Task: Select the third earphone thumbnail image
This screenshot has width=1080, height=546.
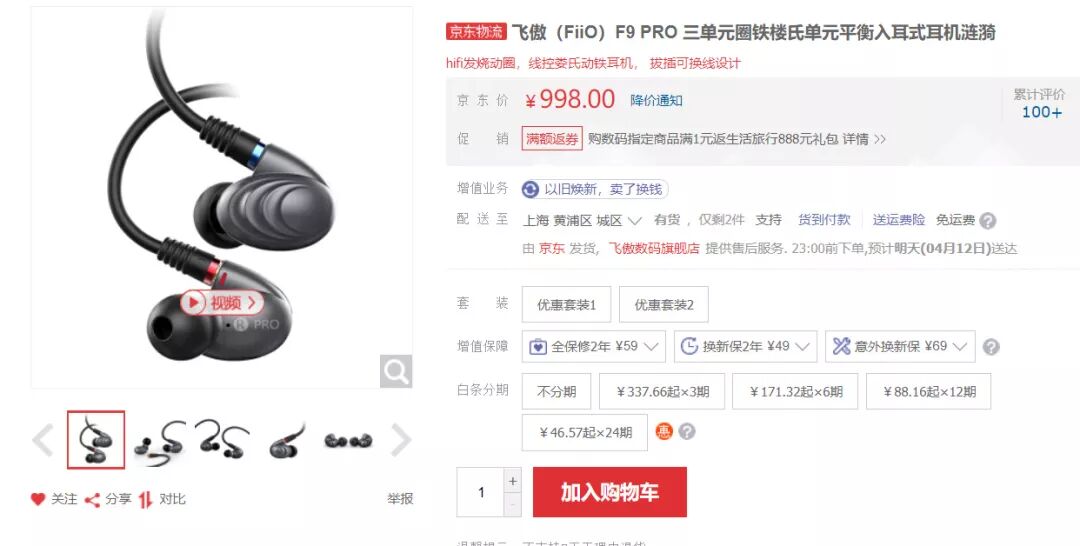Action: 222,440
